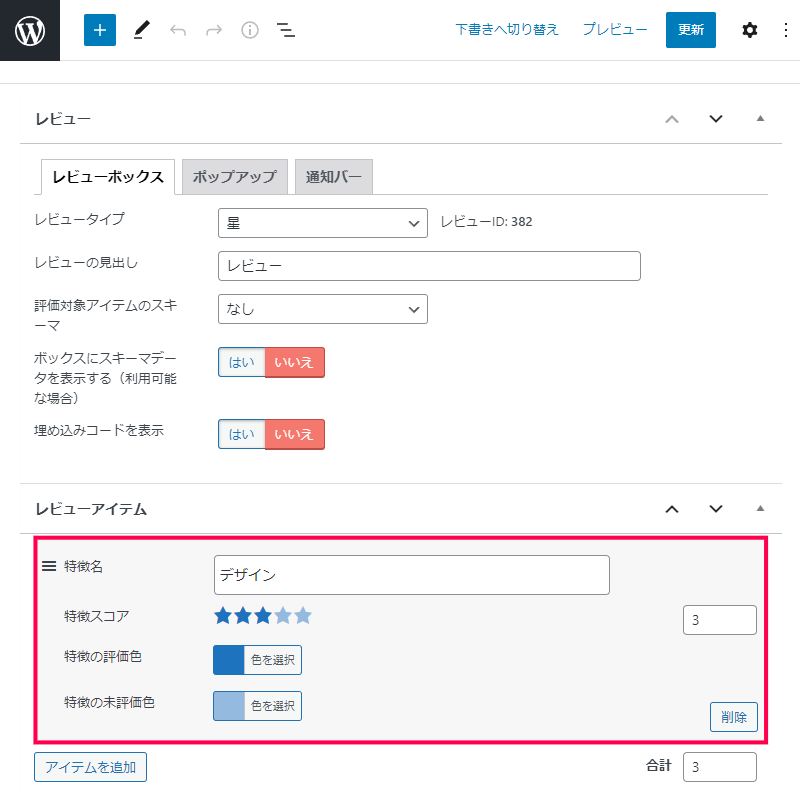Open the settings gear icon
Screen dimensions: 800x791
(x=749, y=30)
